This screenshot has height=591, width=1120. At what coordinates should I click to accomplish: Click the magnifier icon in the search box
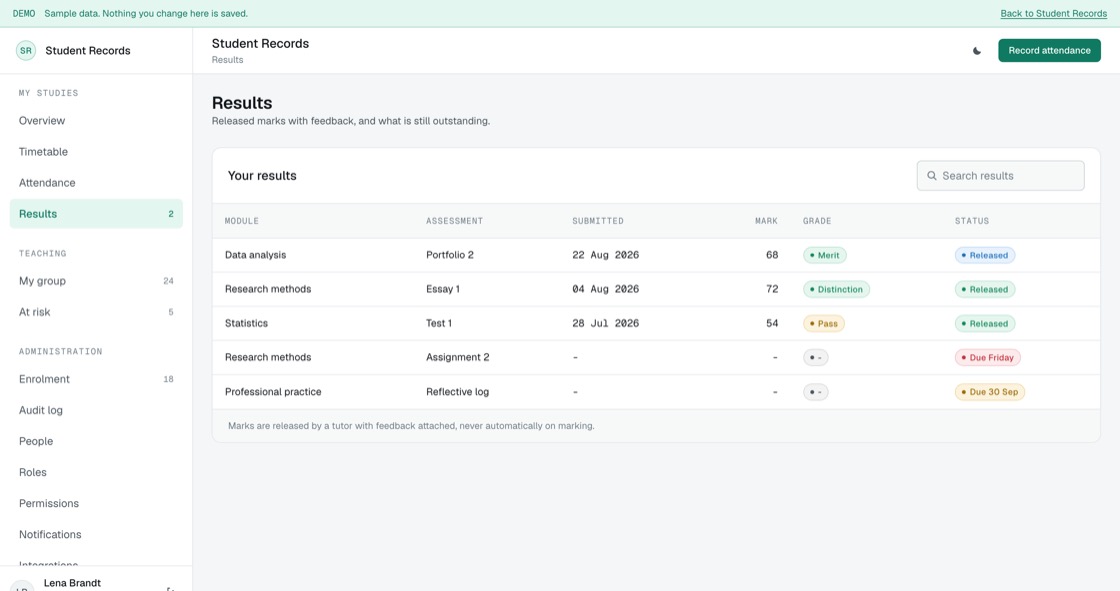(931, 176)
